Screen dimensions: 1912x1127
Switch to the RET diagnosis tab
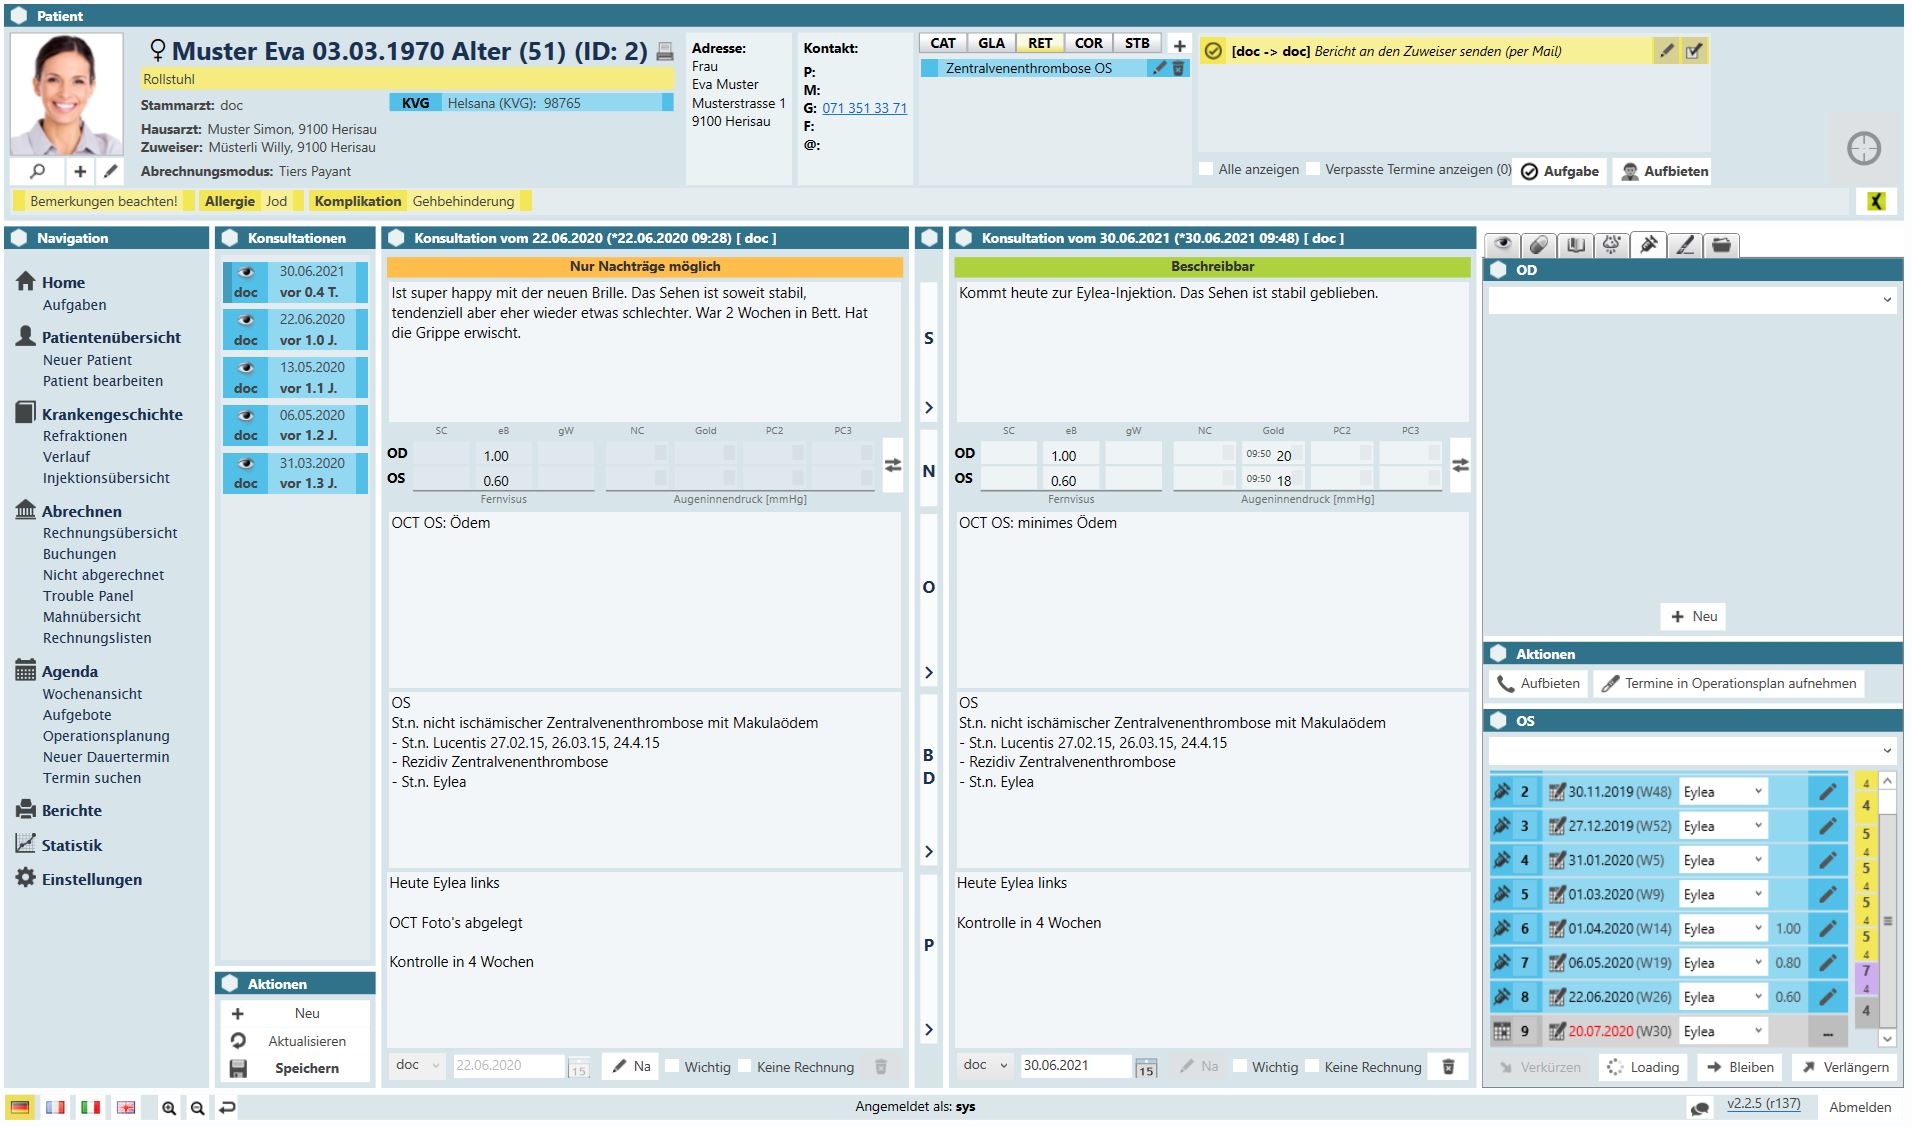tap(1039, 43)
